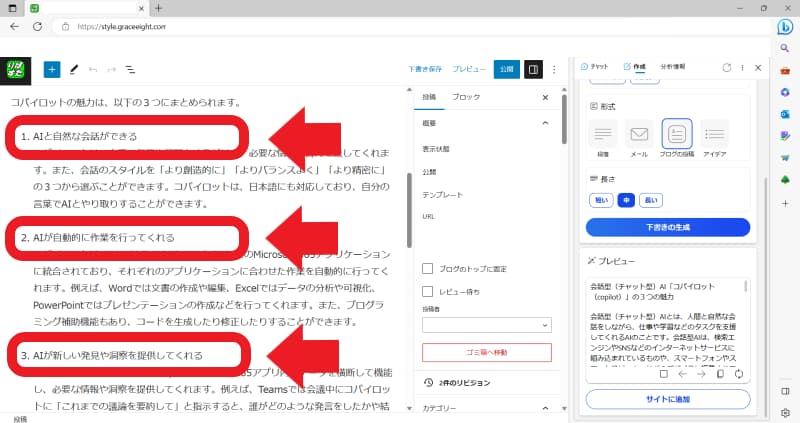This screenshot has width=800, height=423.
Task: Select the blog post format icon
Action: pyautogui.click(x=677, y=134)
